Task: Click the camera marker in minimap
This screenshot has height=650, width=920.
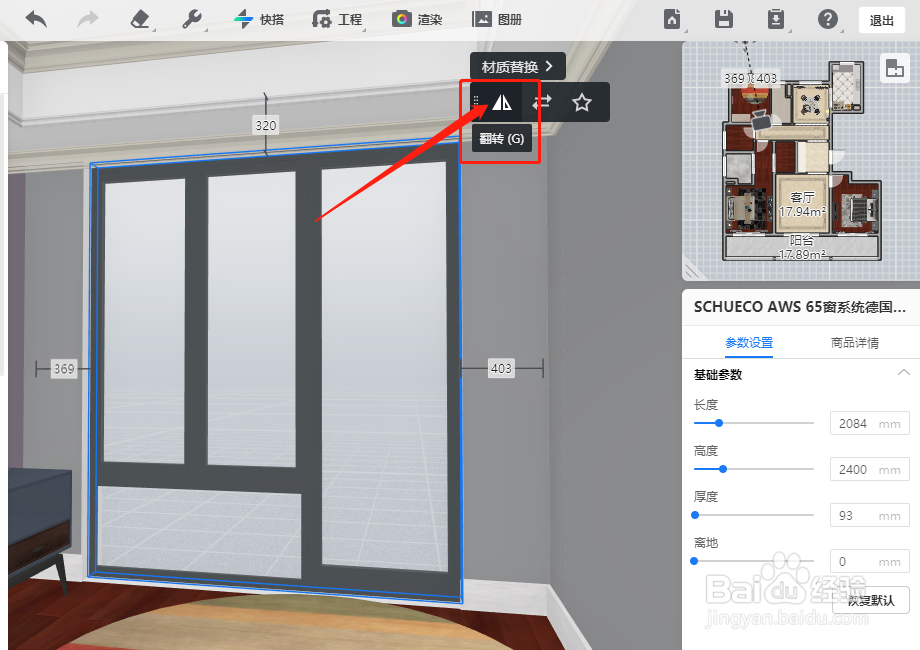Action: point(761,120)
